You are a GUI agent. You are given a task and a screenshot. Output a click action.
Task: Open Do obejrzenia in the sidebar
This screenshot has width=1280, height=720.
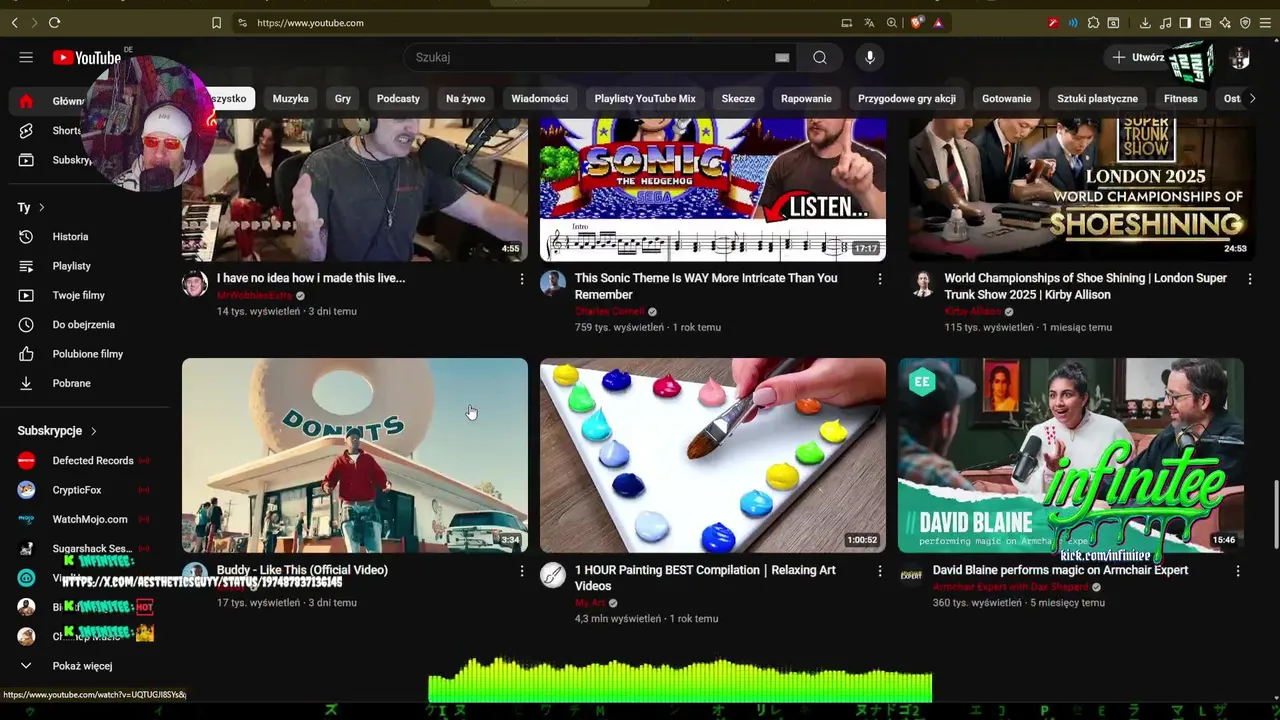pos(85,324)
